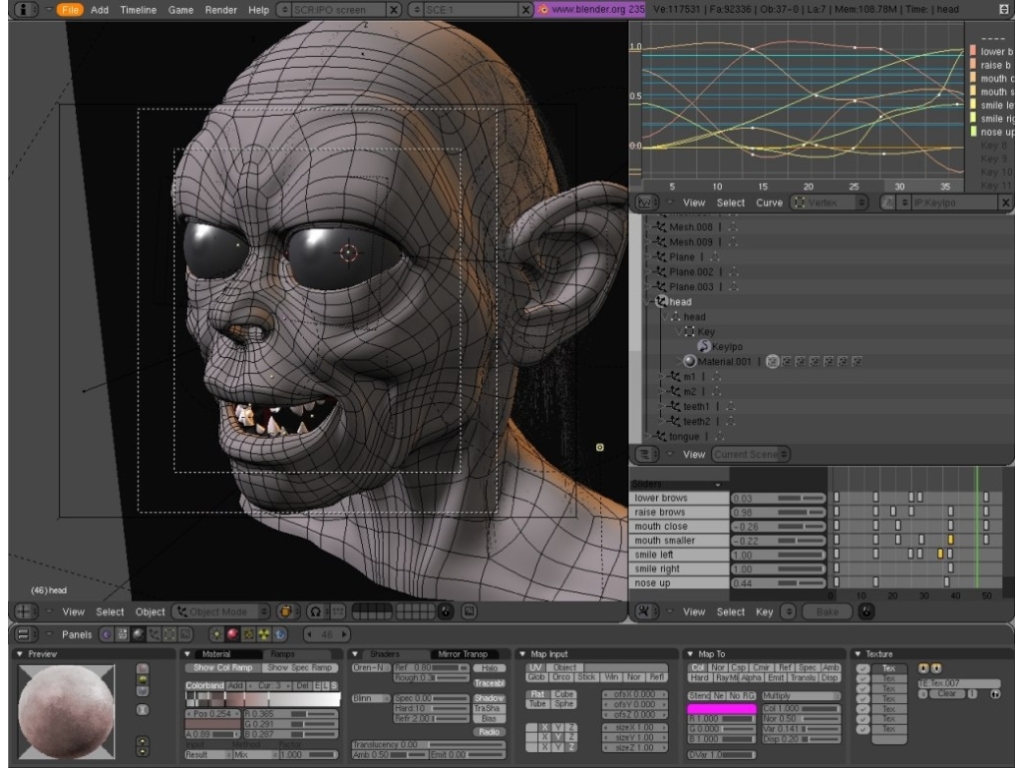Image resolution: width=1024 pixels, height=768 pixels.
Task: Open the Object Mode dropdown
Action: [221, 611]
